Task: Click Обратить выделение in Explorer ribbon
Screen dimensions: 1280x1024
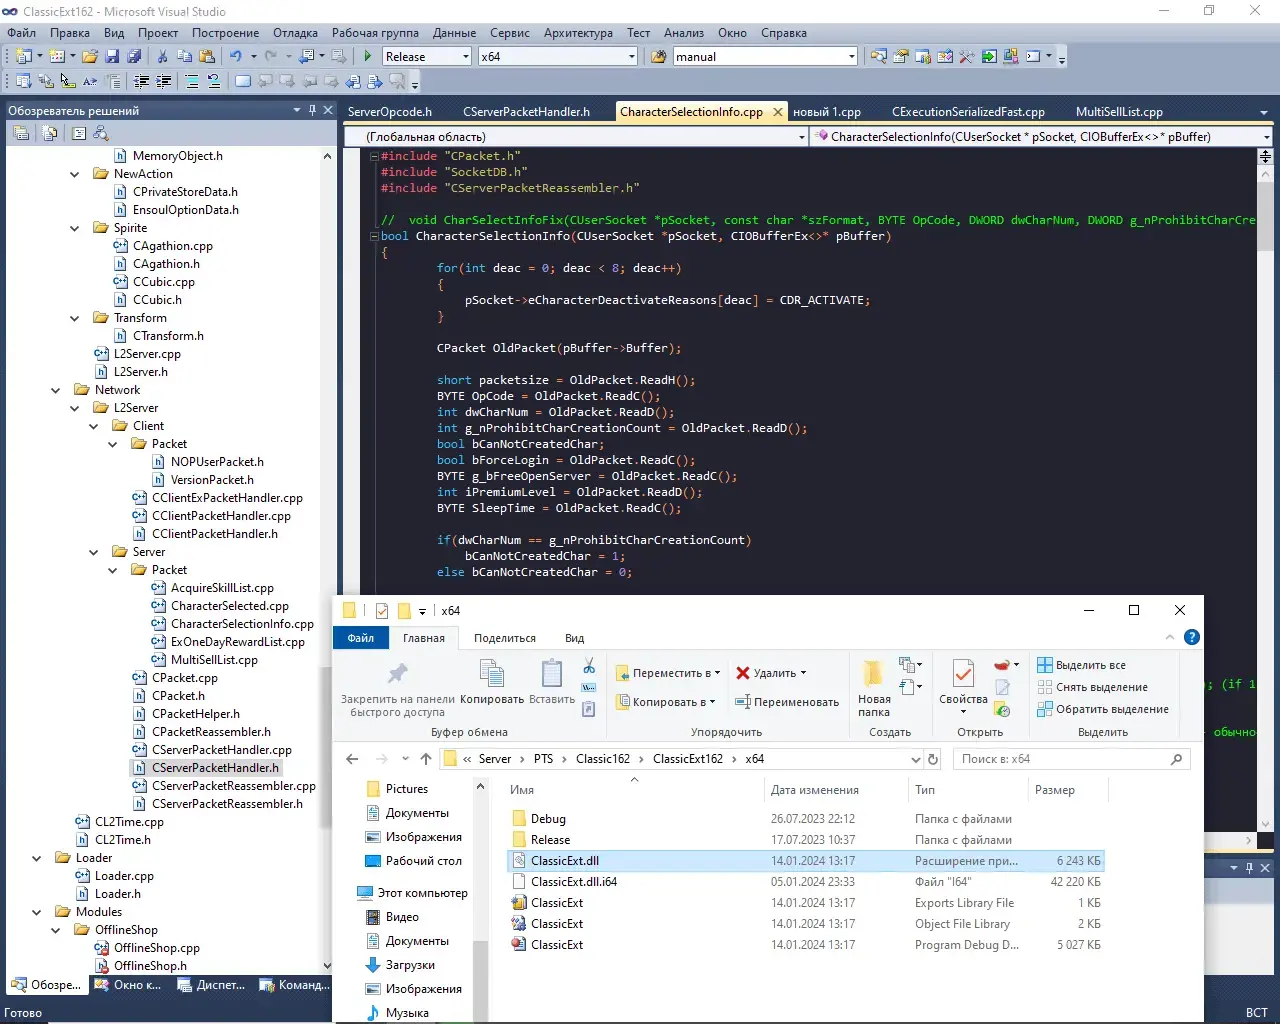Action: click(1103, 709)
